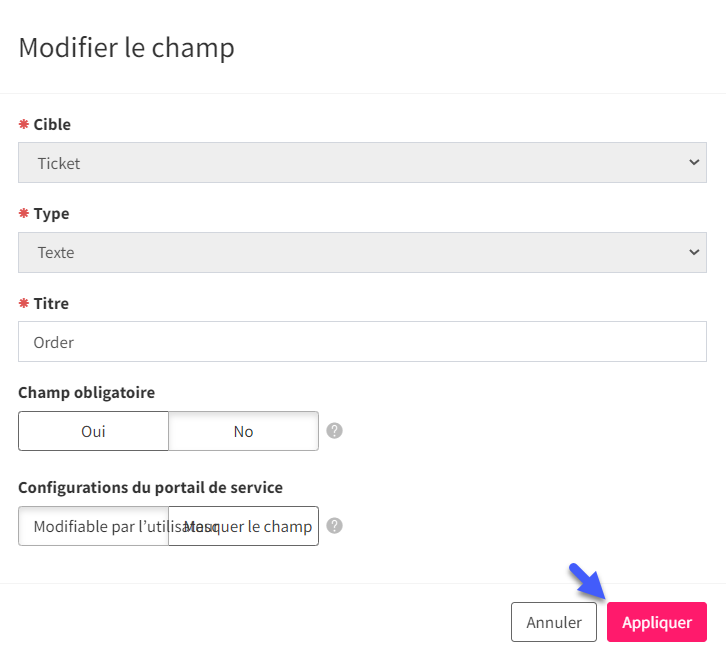Set Champ obligatoire to No
726x661 pixels.
pyautogui.click(x=244, y=431)
